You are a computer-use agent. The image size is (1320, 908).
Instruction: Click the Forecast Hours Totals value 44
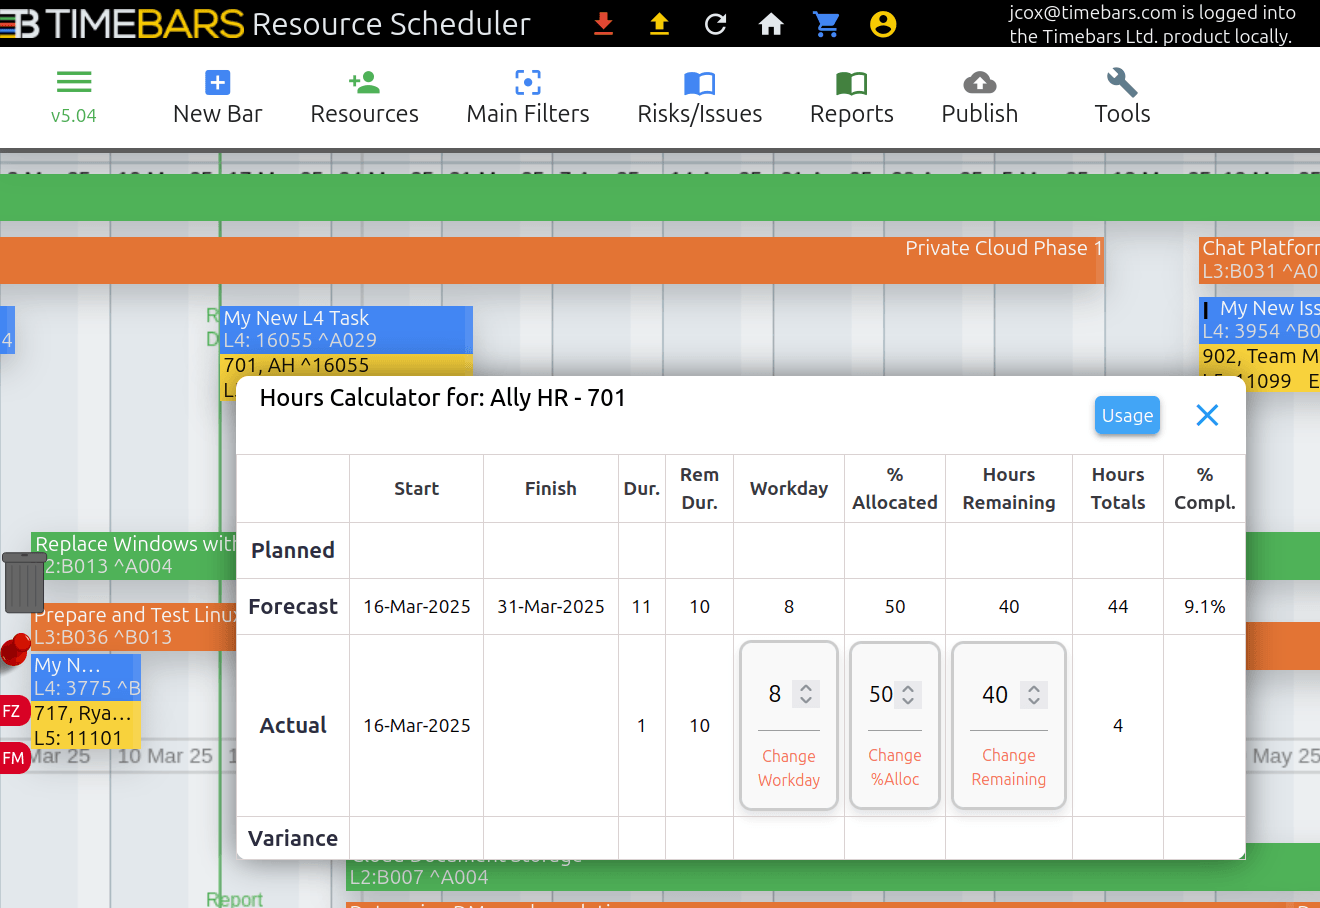pos(1118,606)
